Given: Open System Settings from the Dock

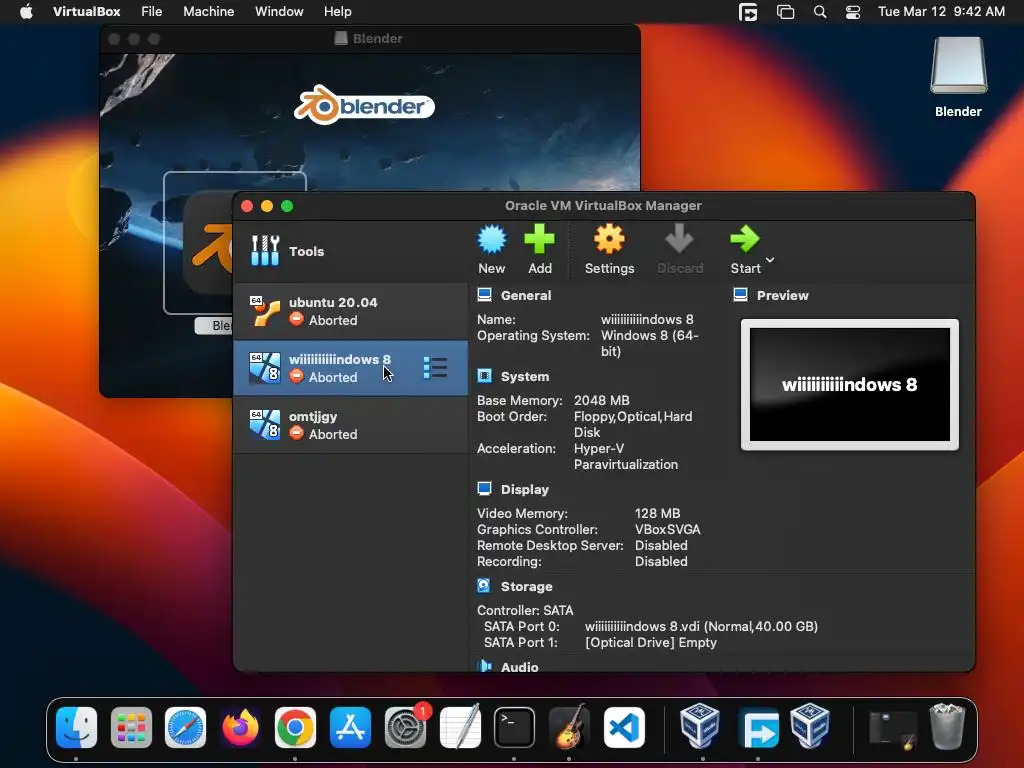Looking at the screenshot, I should [x=406, y=727].
